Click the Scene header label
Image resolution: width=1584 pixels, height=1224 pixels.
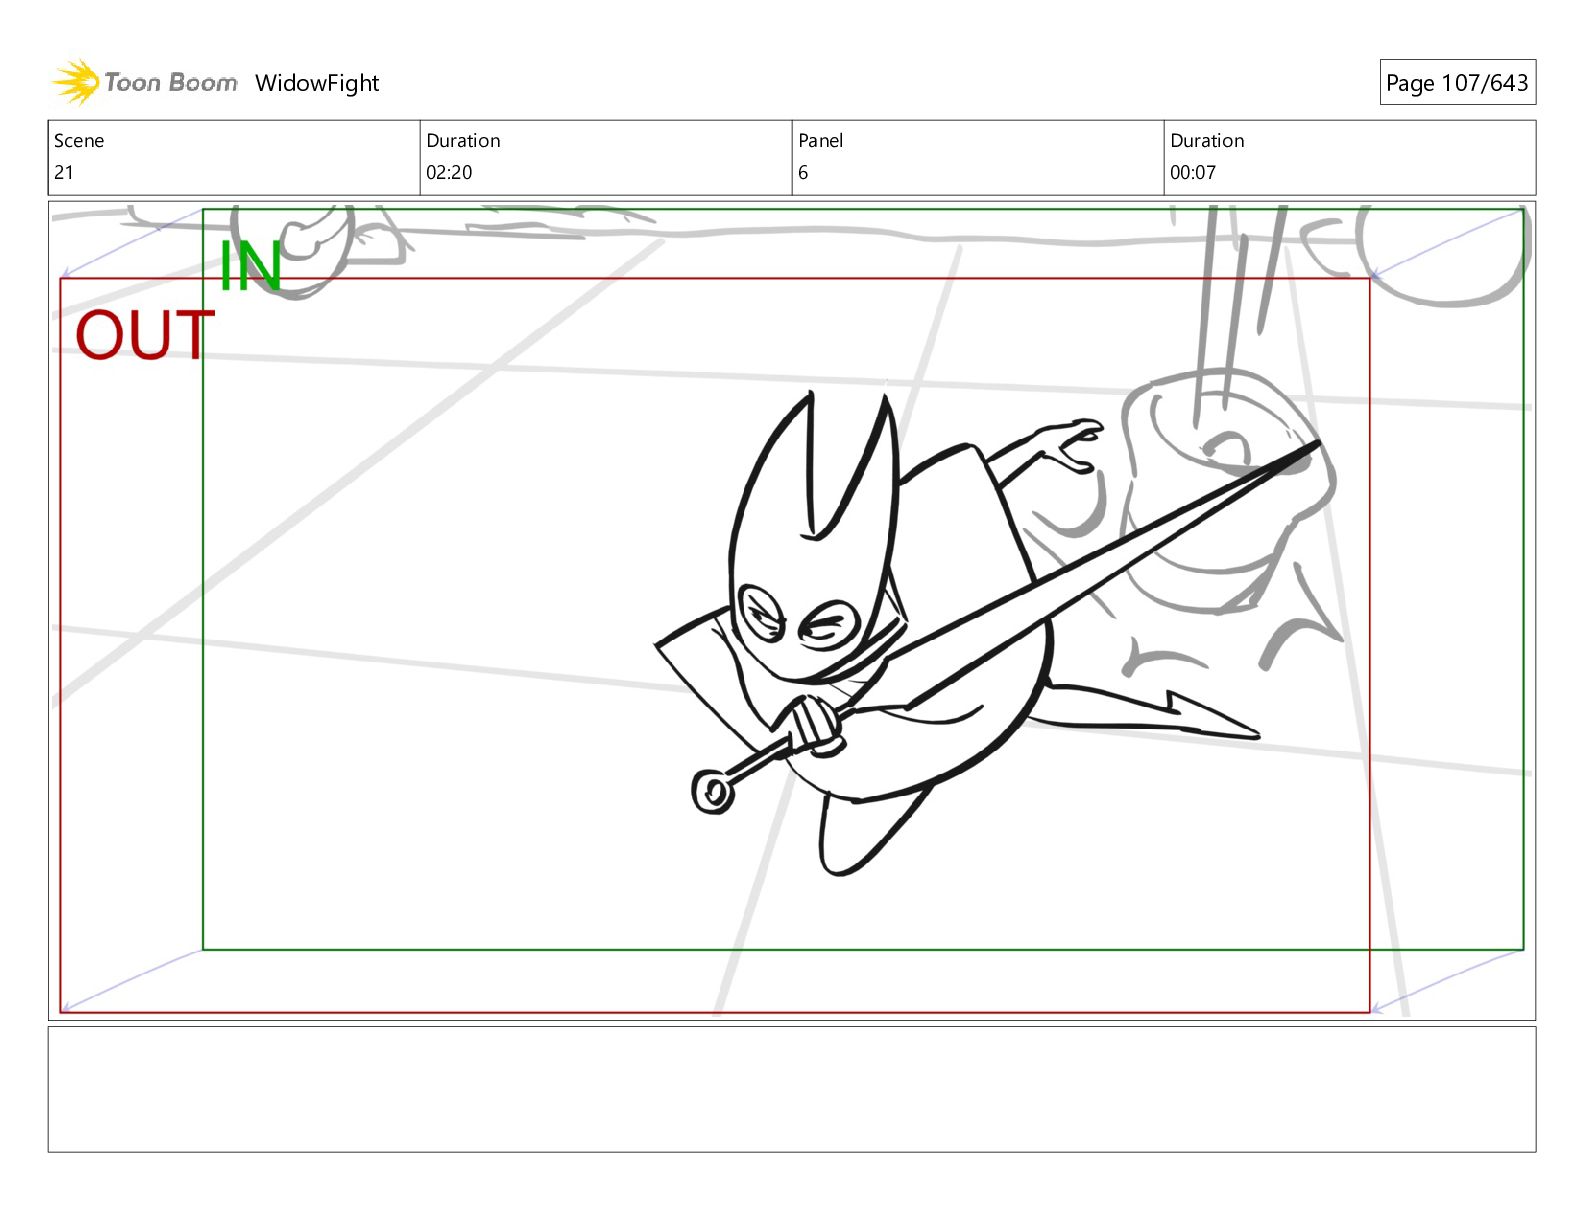tap(79, 141)
